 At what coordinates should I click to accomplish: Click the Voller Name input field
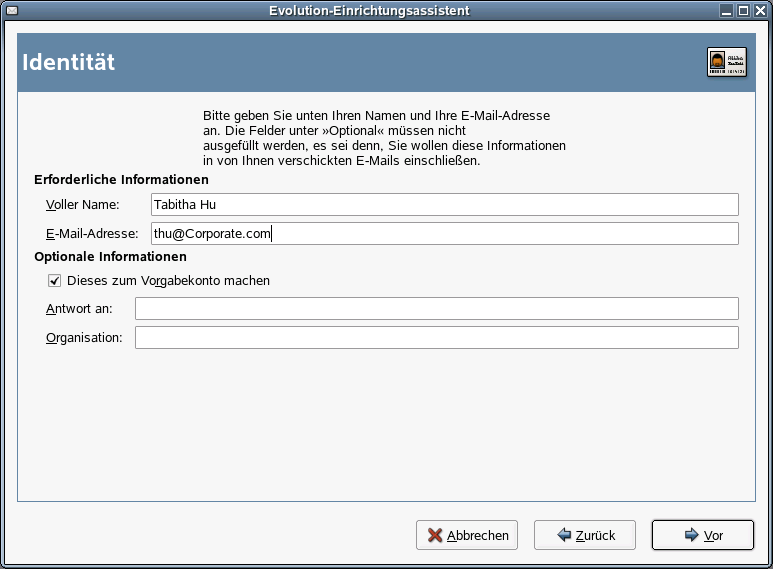pos(445,205)
